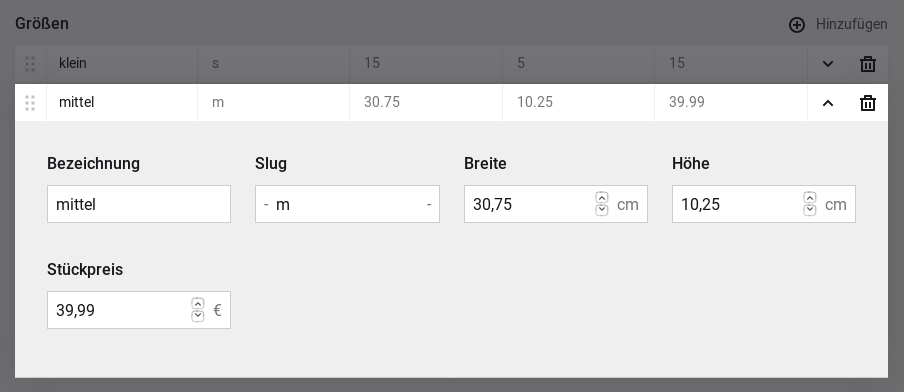This screenshot has height=392, width=904.
Task: Decrease Höhe value with down arrow
Action: click(809, 210)
